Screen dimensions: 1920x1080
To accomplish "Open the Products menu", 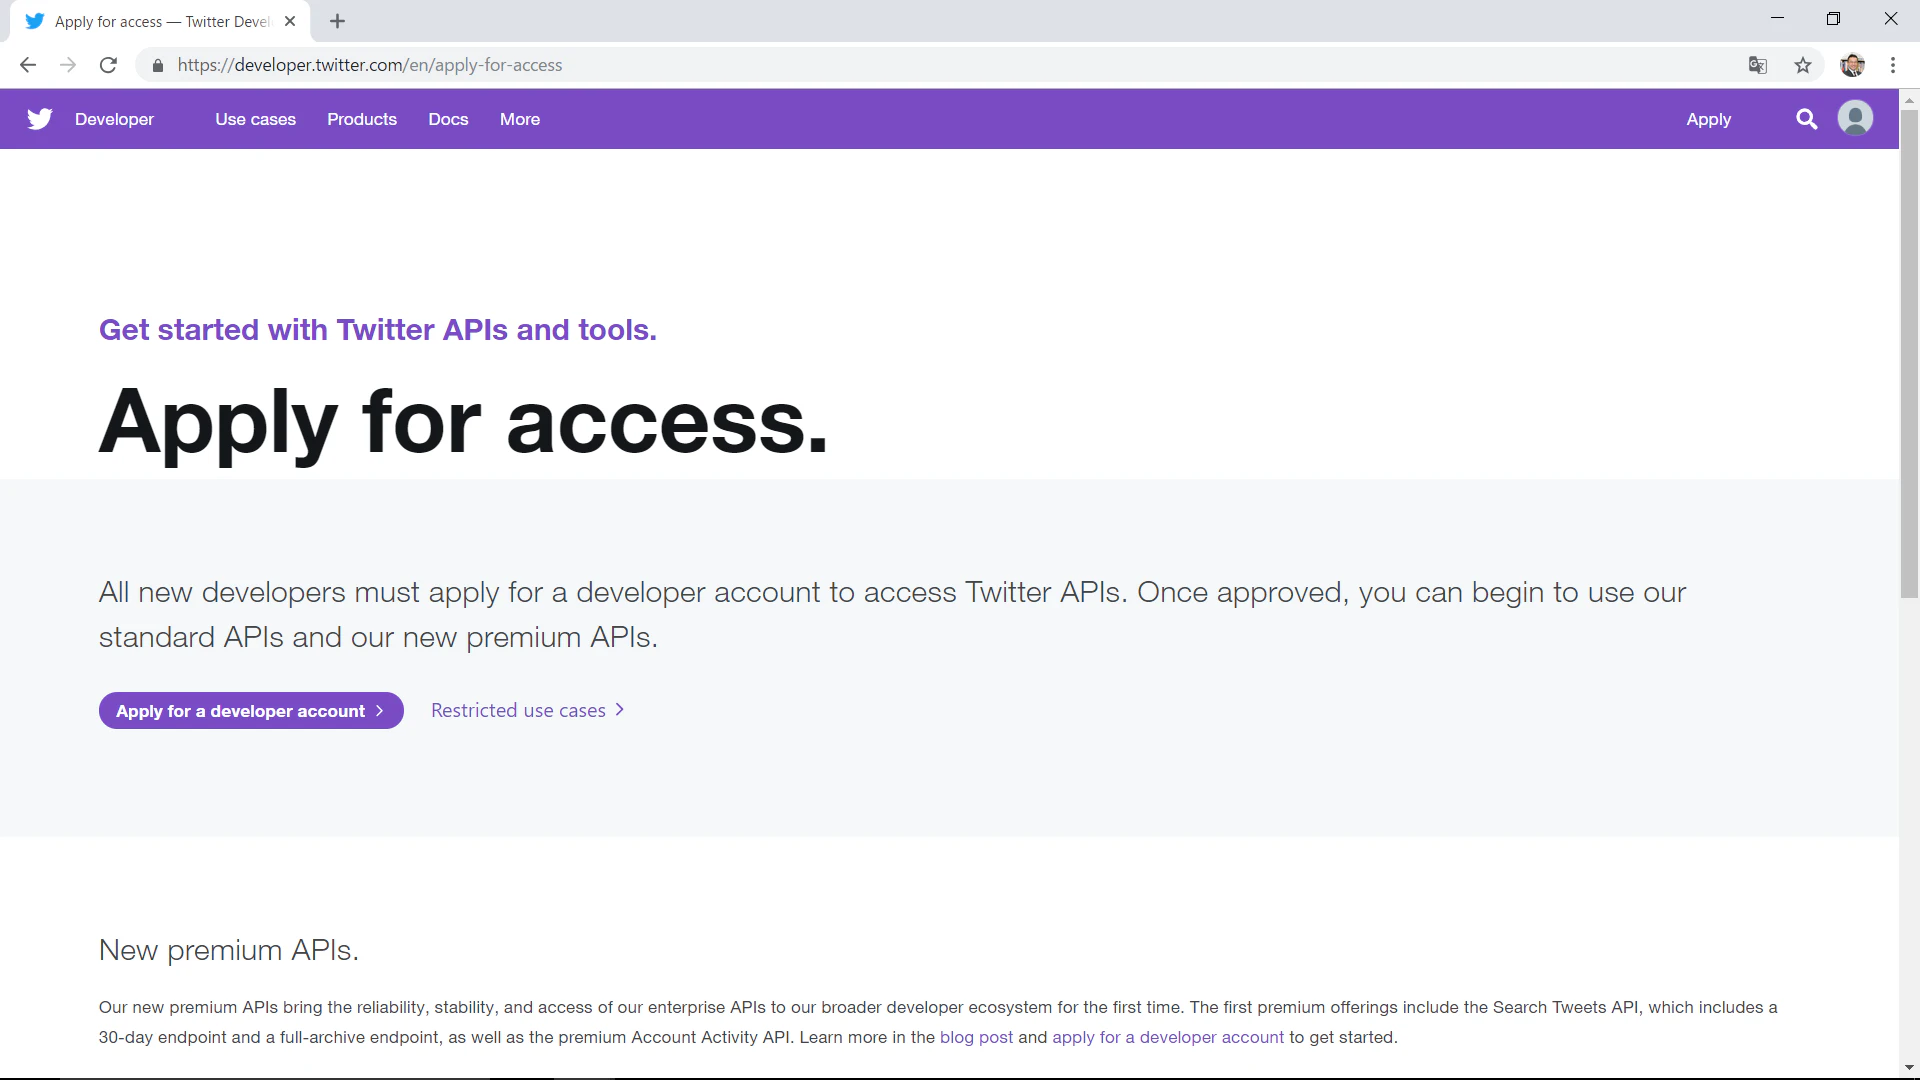I will coord(362,119).
